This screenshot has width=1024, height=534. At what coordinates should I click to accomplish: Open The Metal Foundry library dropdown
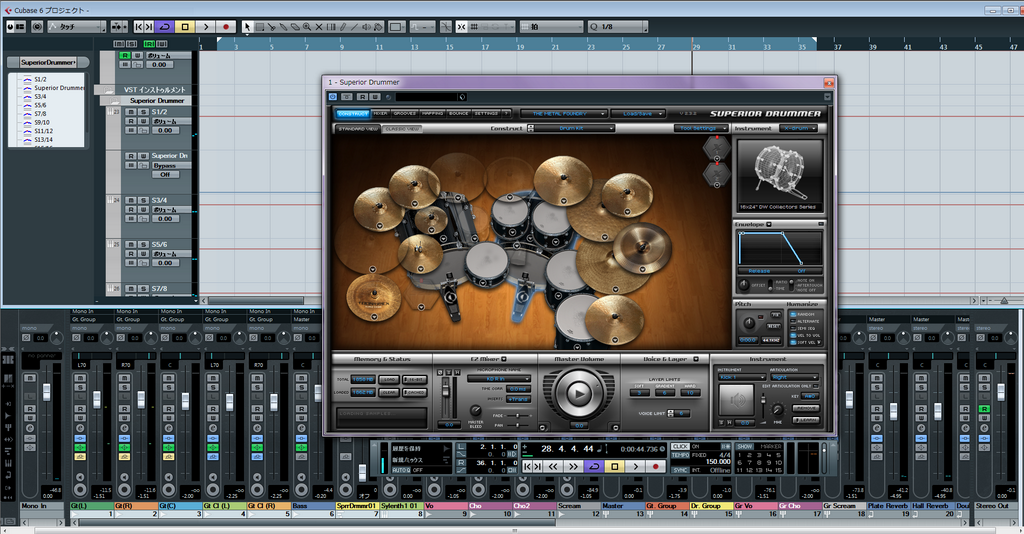(564, 114)
